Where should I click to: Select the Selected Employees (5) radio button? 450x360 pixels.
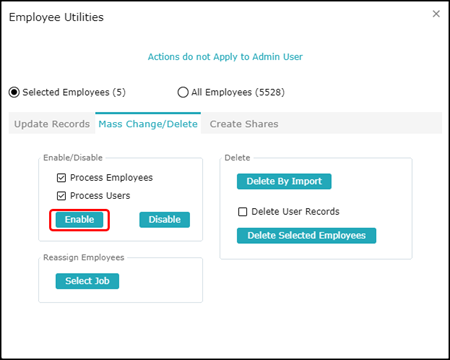click(x=14, y=92)
